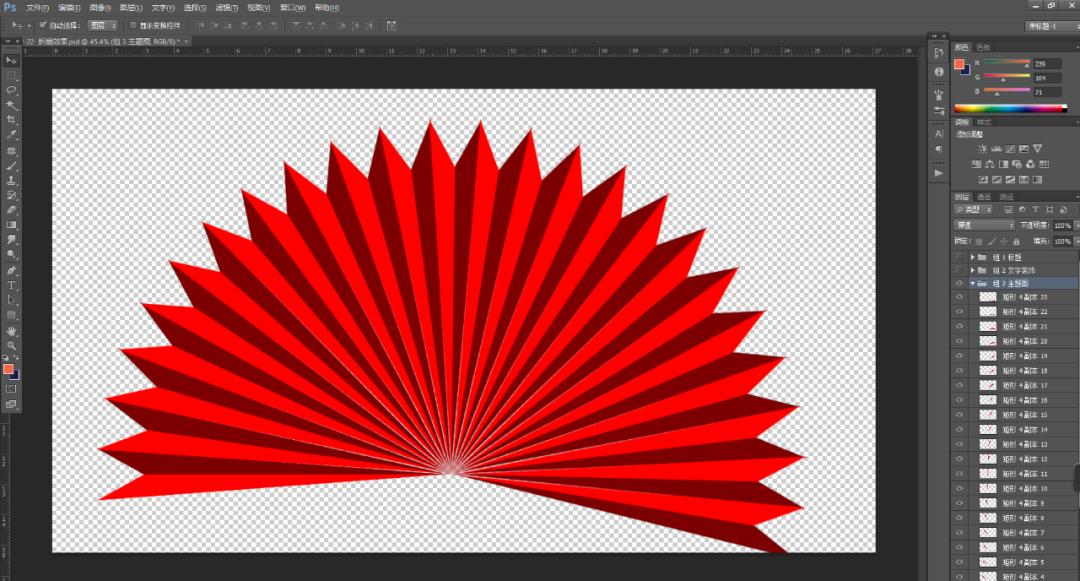Open the layer blend mode dropdown

(x=984, y=226)
